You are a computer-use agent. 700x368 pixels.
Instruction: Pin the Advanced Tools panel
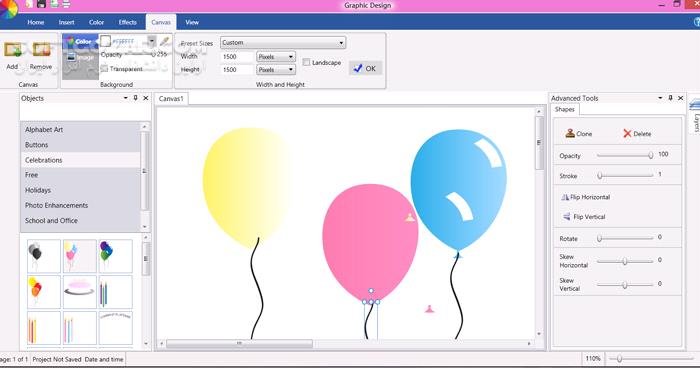[670, 98]
